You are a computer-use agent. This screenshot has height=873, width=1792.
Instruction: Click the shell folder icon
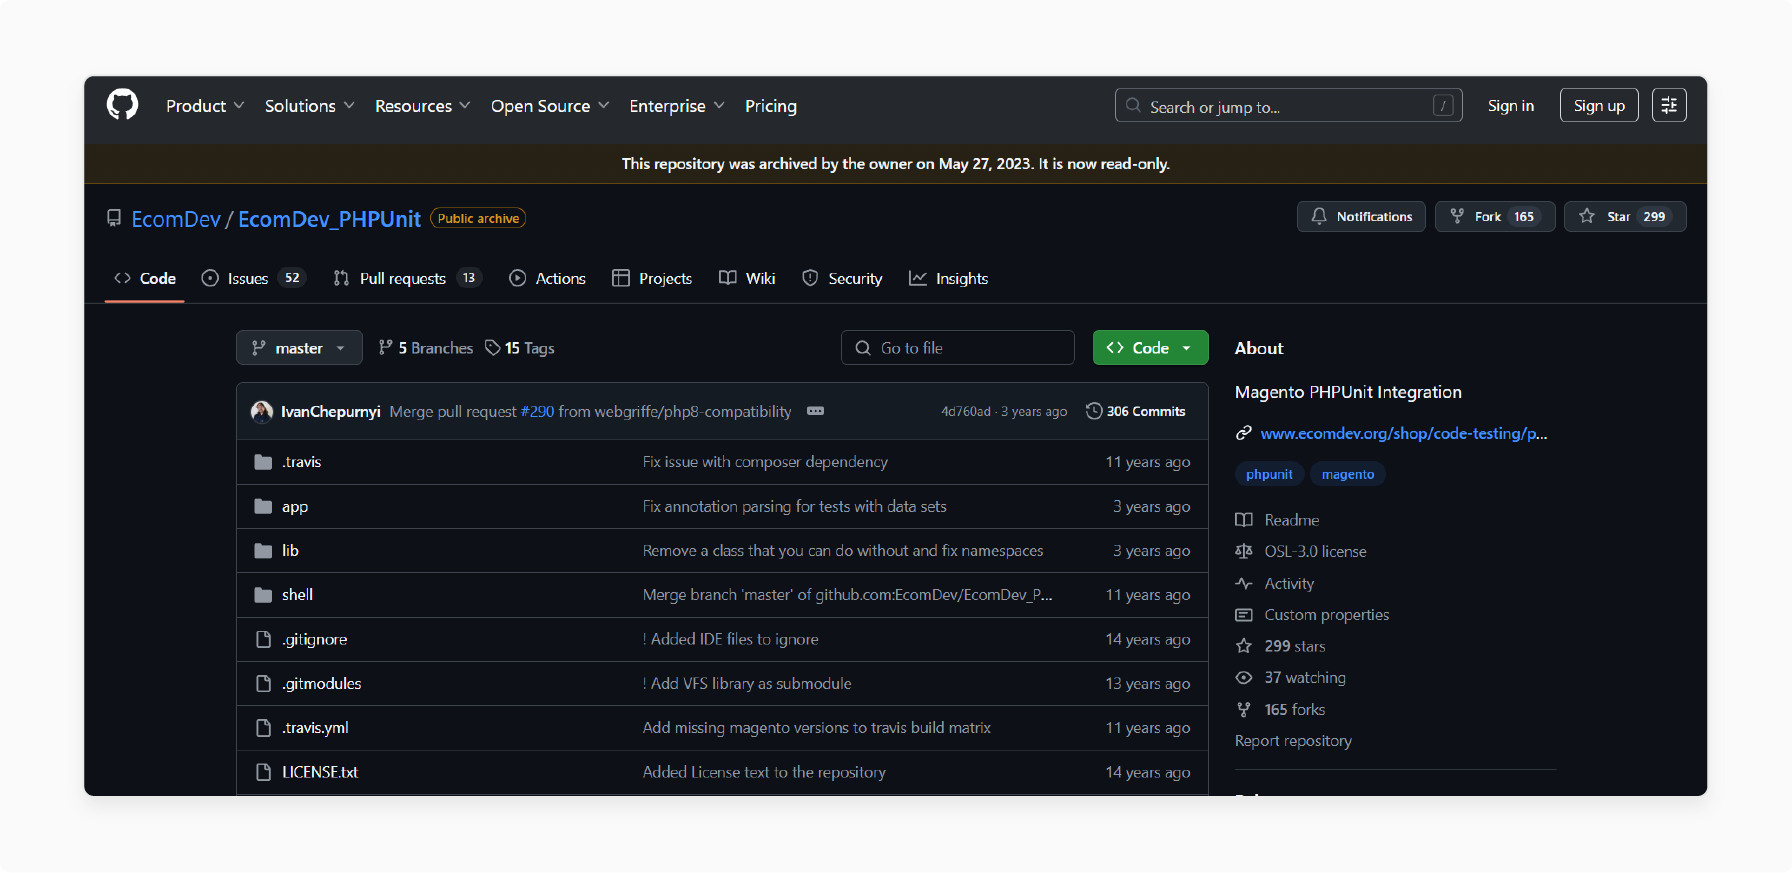263,595
